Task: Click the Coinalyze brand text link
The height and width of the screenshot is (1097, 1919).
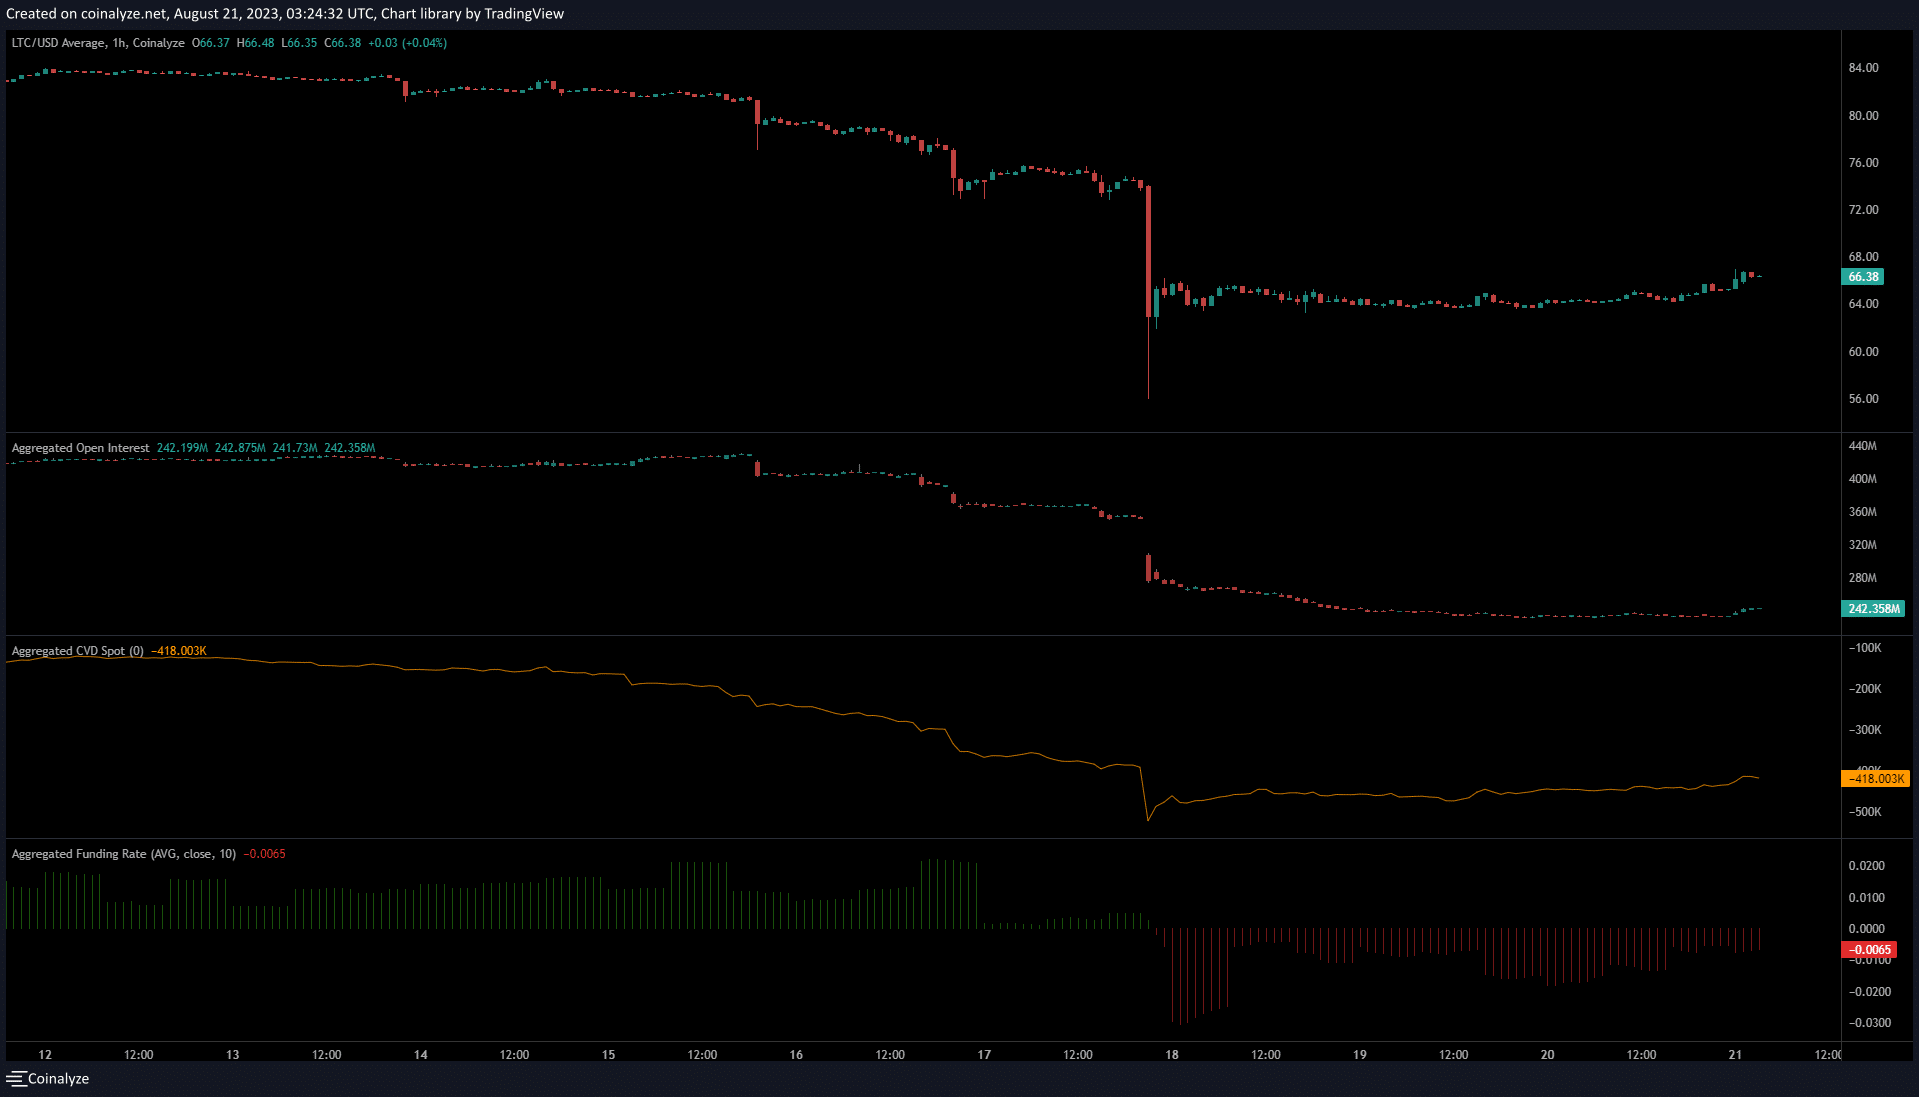Action: (58, 1078)
